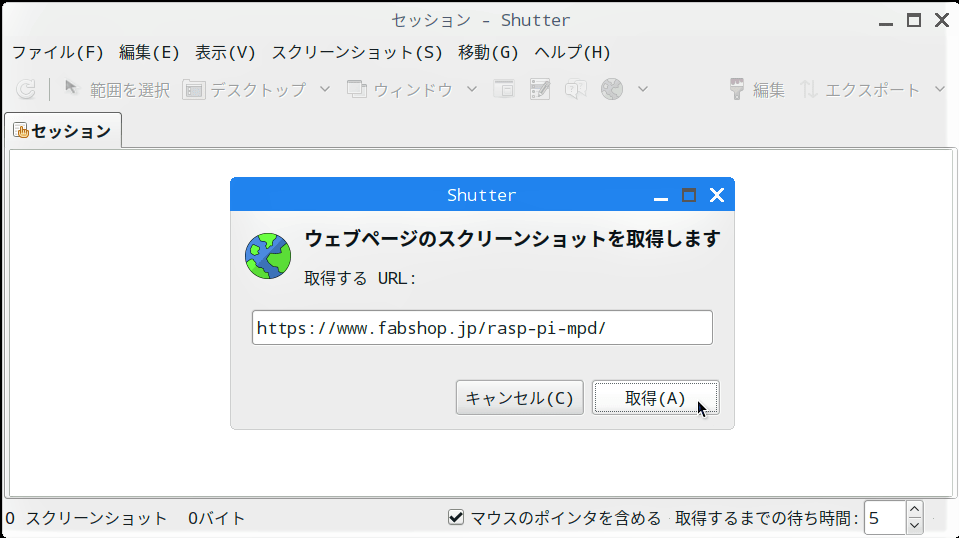959x538 pixels.
Task: Expand the web capture dropdown arrow
Action: (642, 89)
